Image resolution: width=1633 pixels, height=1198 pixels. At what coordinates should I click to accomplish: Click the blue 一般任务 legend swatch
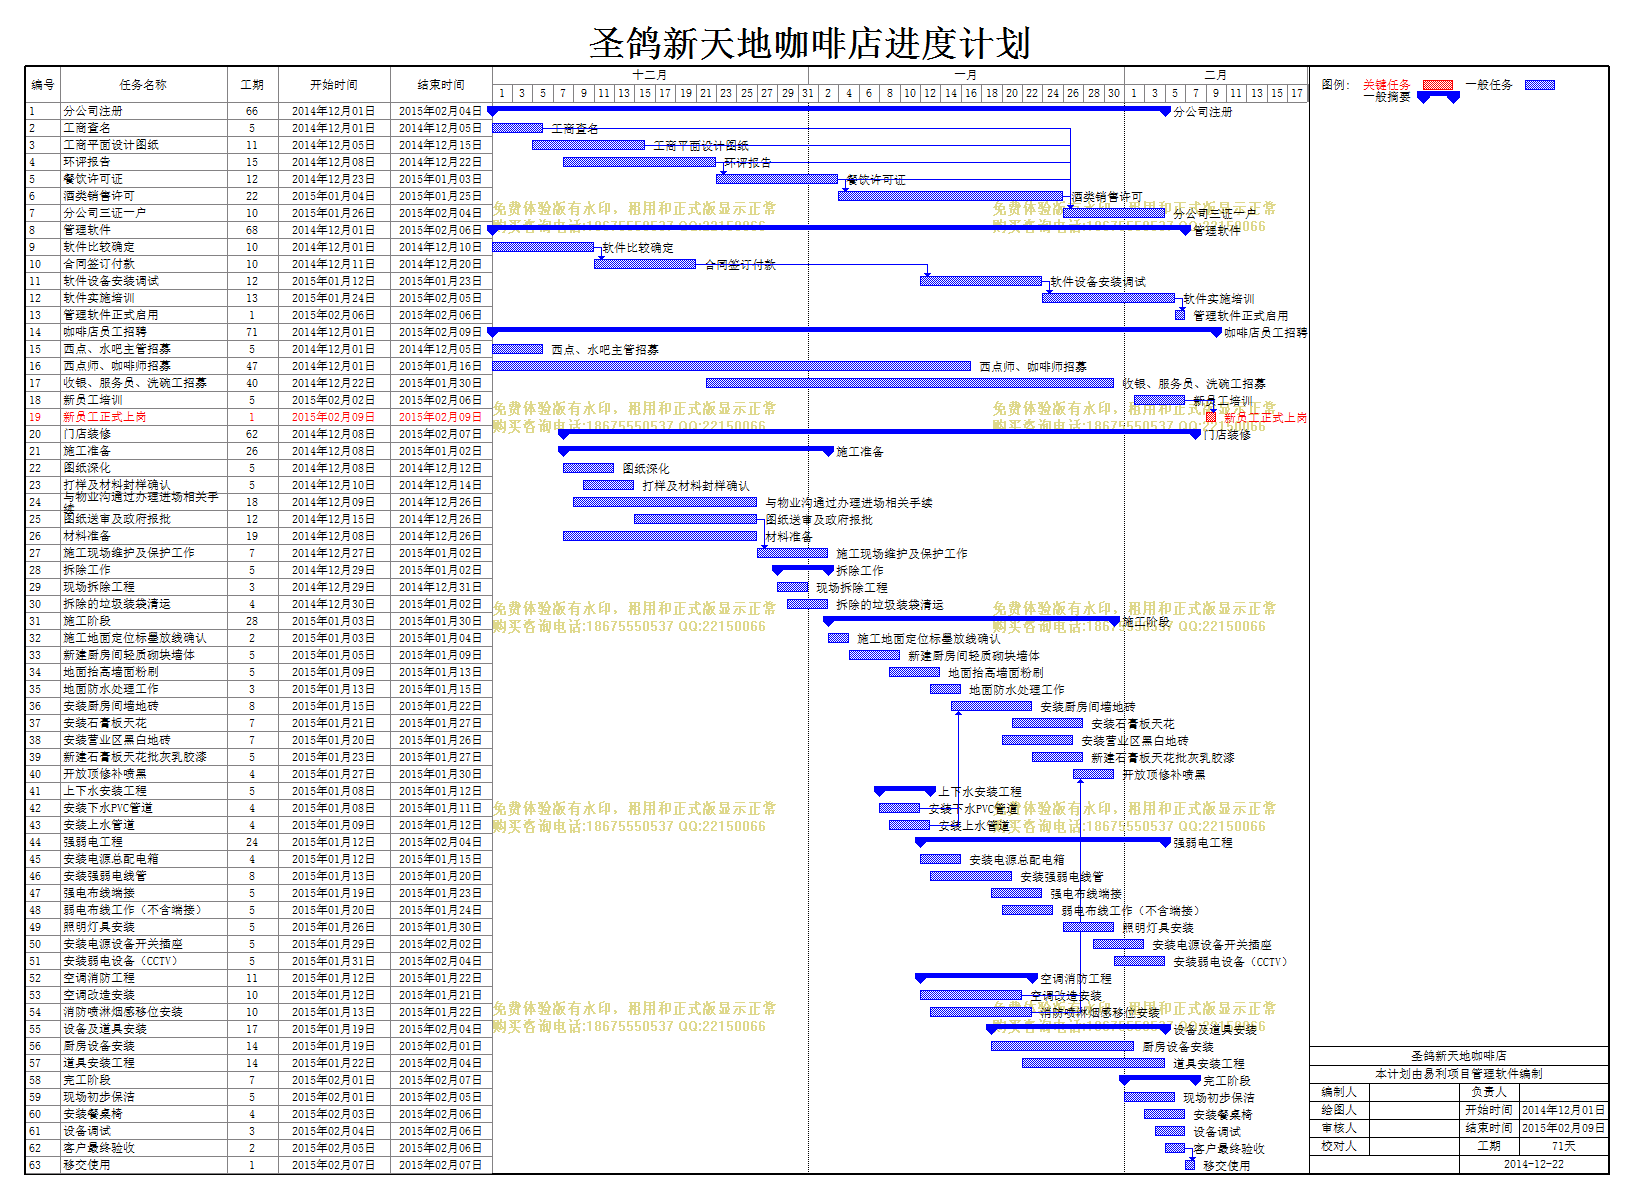pyautogui.click(x=1539, y=85)
